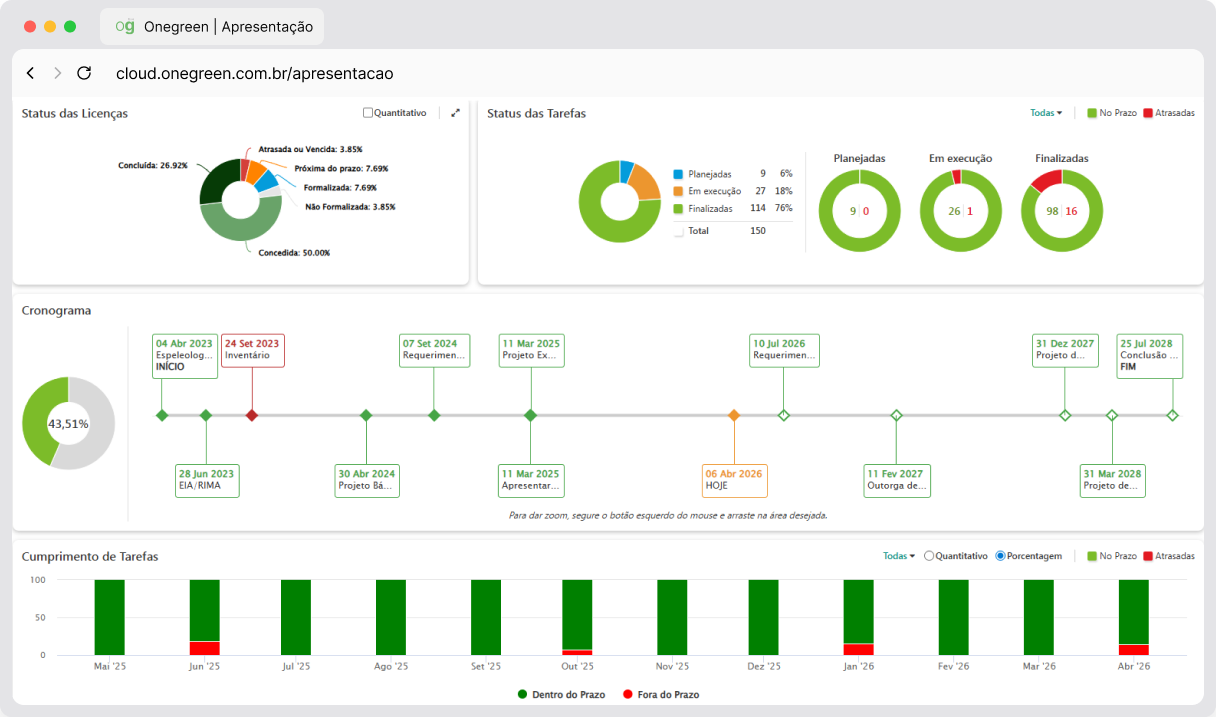This screenshot has width=1216, height=717.
Task: Select the Onegreen | Apresentação browser tab
Action: [212, 27]
